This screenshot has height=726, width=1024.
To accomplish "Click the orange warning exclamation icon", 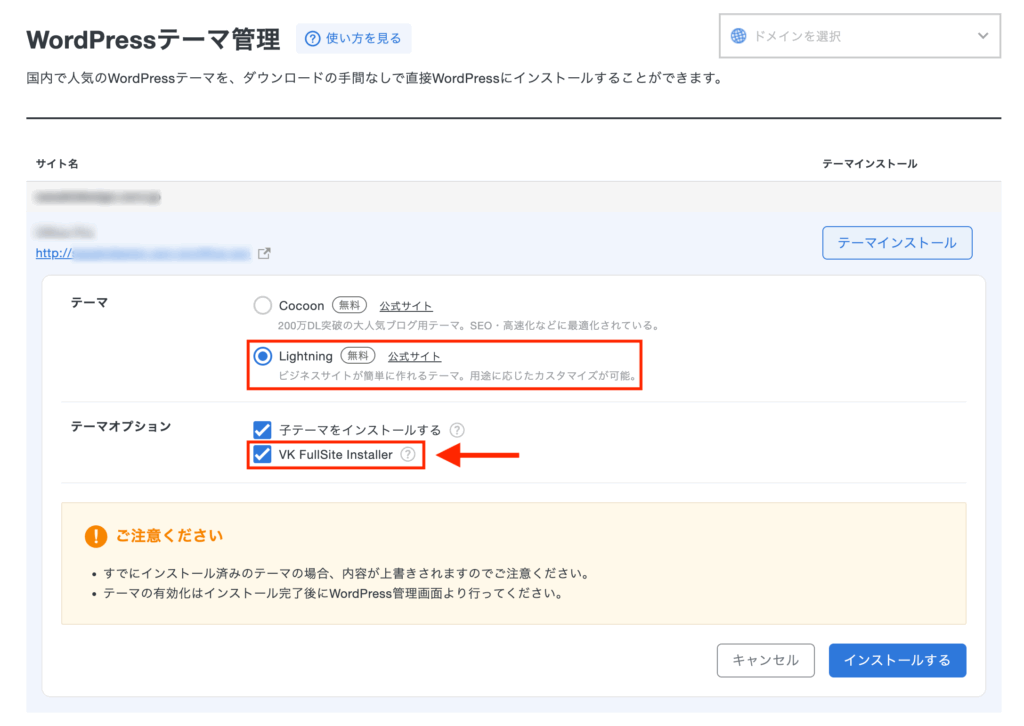I will click(96, 536).
